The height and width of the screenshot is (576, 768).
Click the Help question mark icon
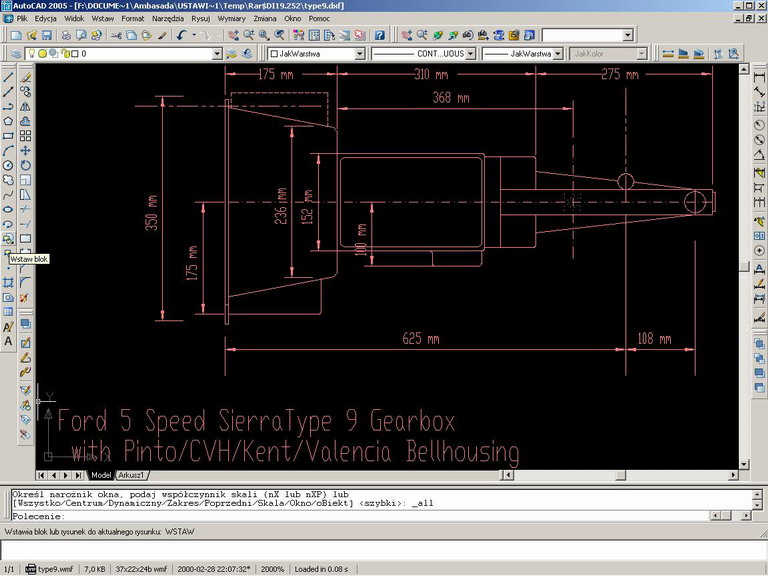[380, 35]
